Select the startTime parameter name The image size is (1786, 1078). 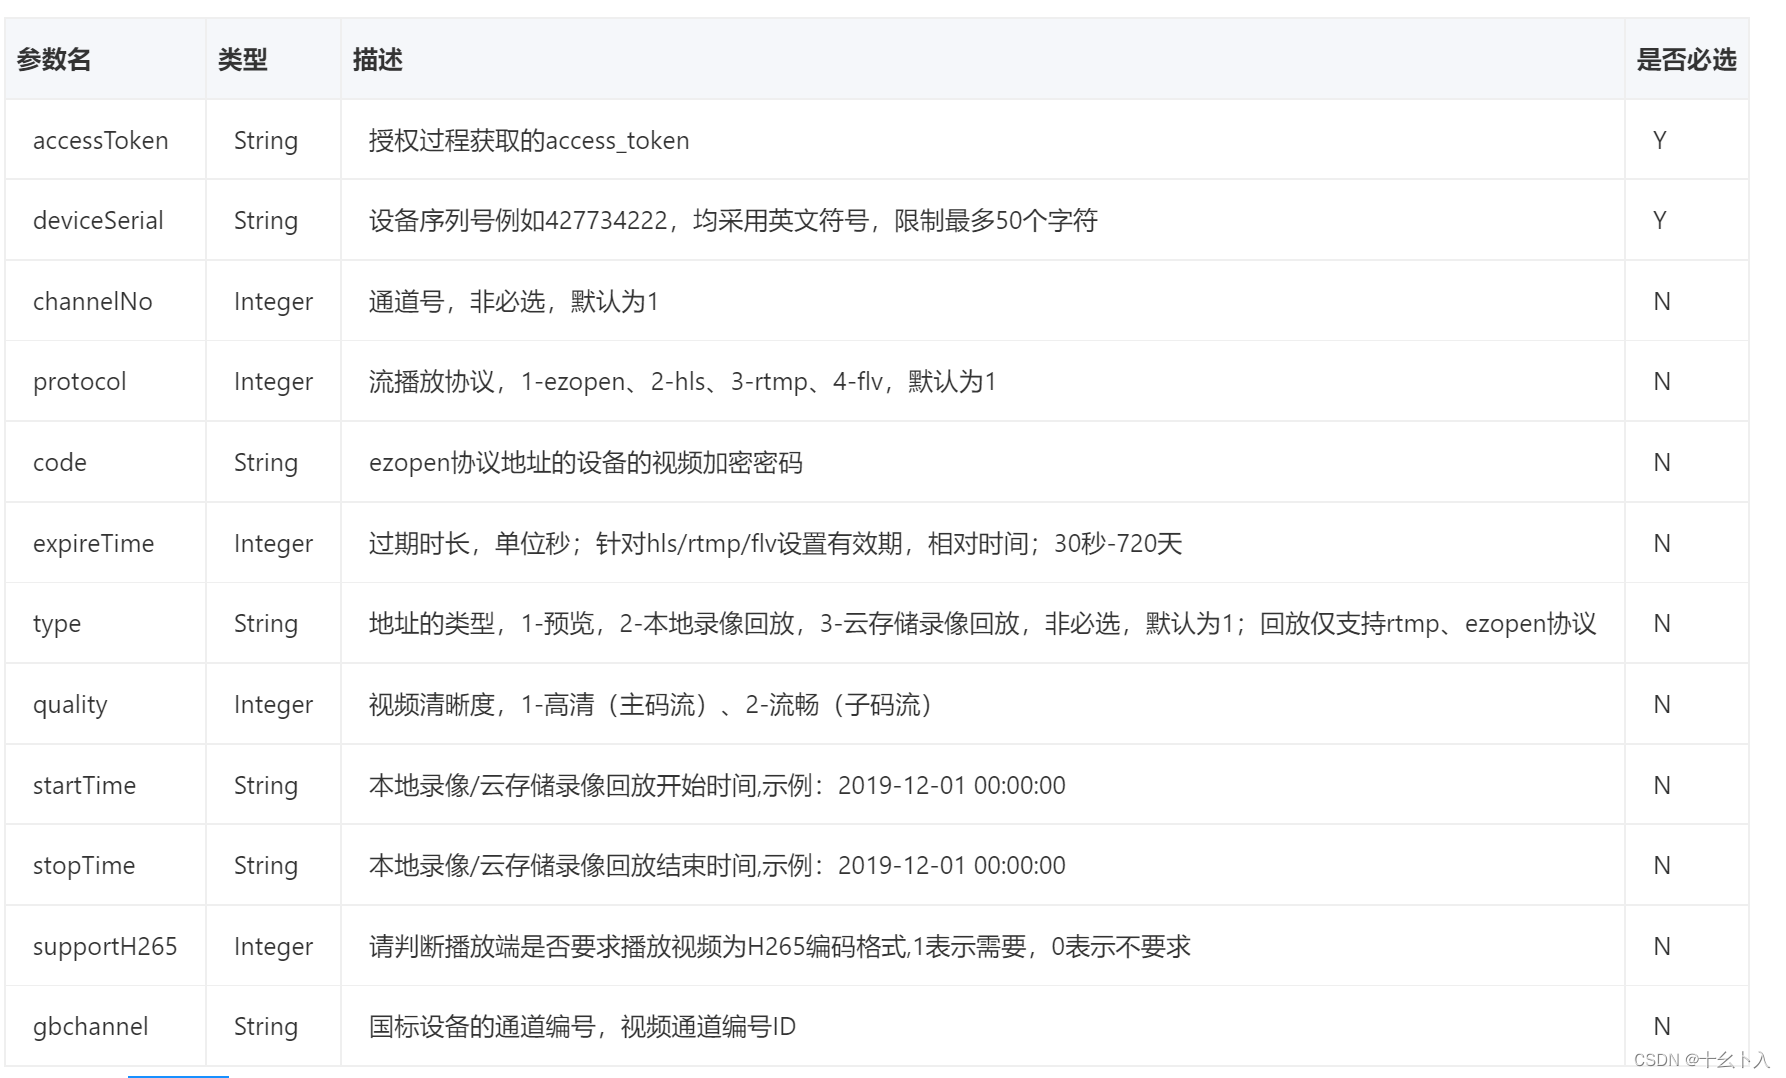coord(84,786)
